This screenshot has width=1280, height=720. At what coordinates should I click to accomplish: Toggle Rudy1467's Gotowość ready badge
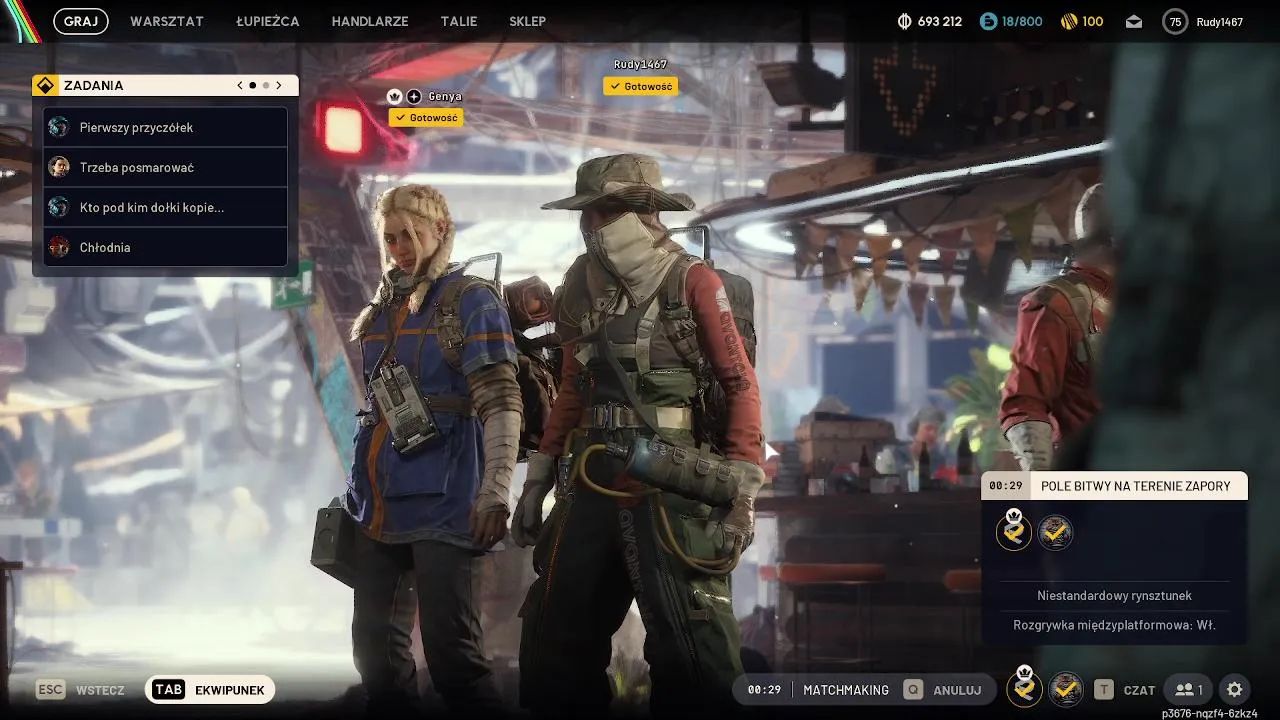[x=640, y=86]
